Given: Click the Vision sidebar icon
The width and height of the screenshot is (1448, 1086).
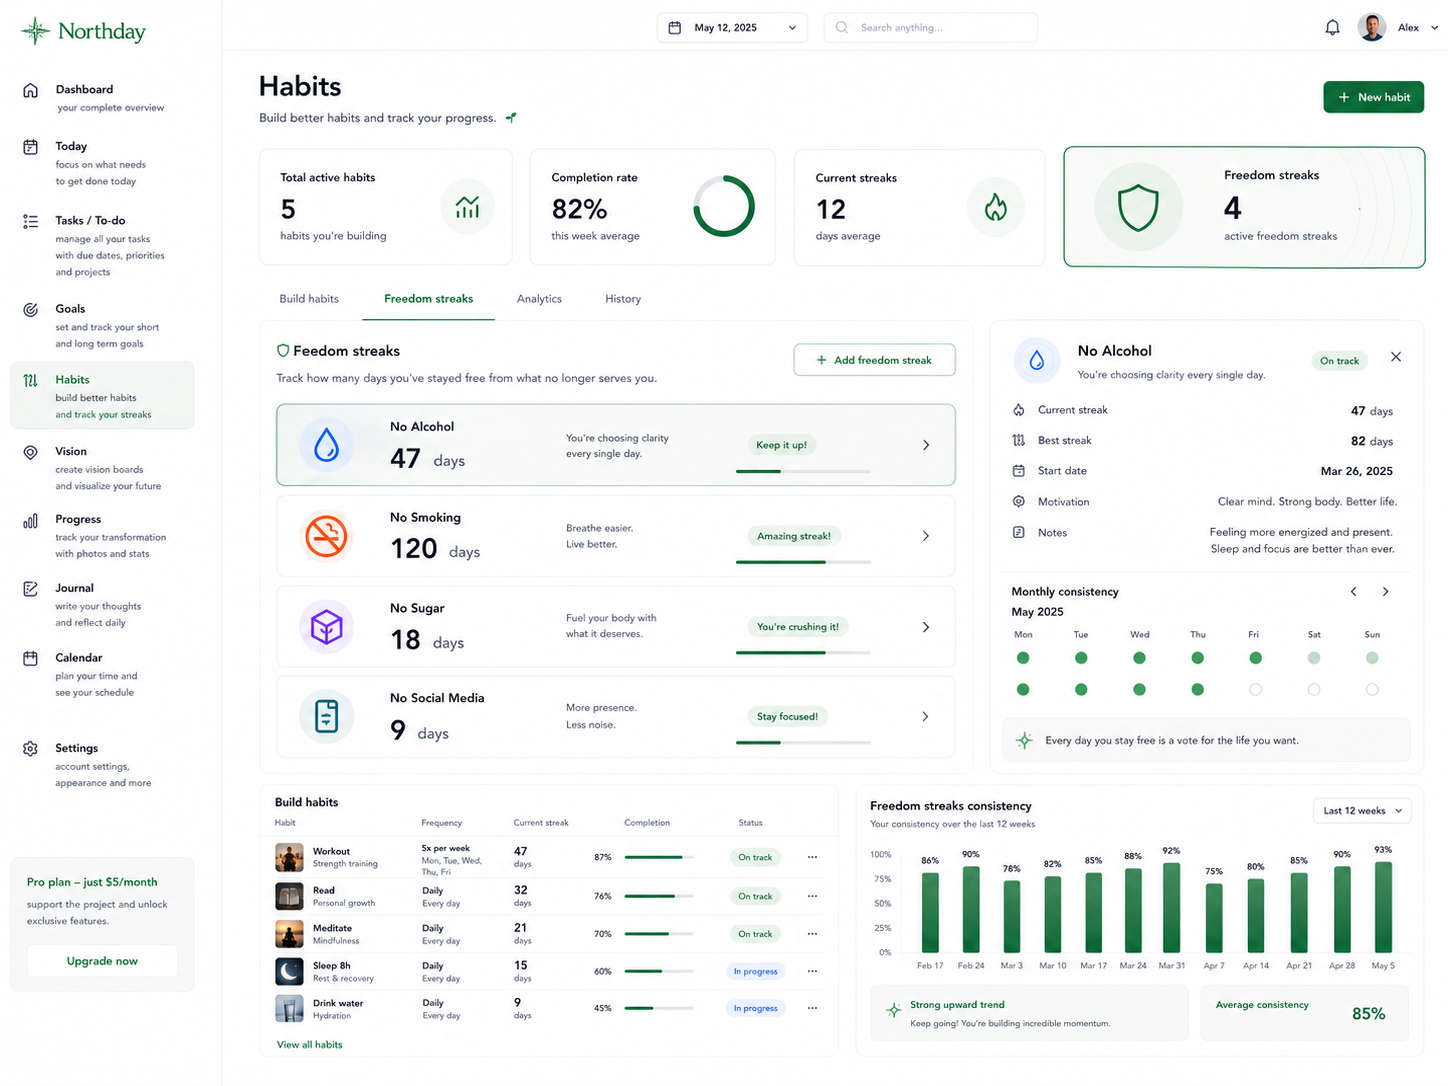Looking at the screenshot, I should click(x=31, y=452).
